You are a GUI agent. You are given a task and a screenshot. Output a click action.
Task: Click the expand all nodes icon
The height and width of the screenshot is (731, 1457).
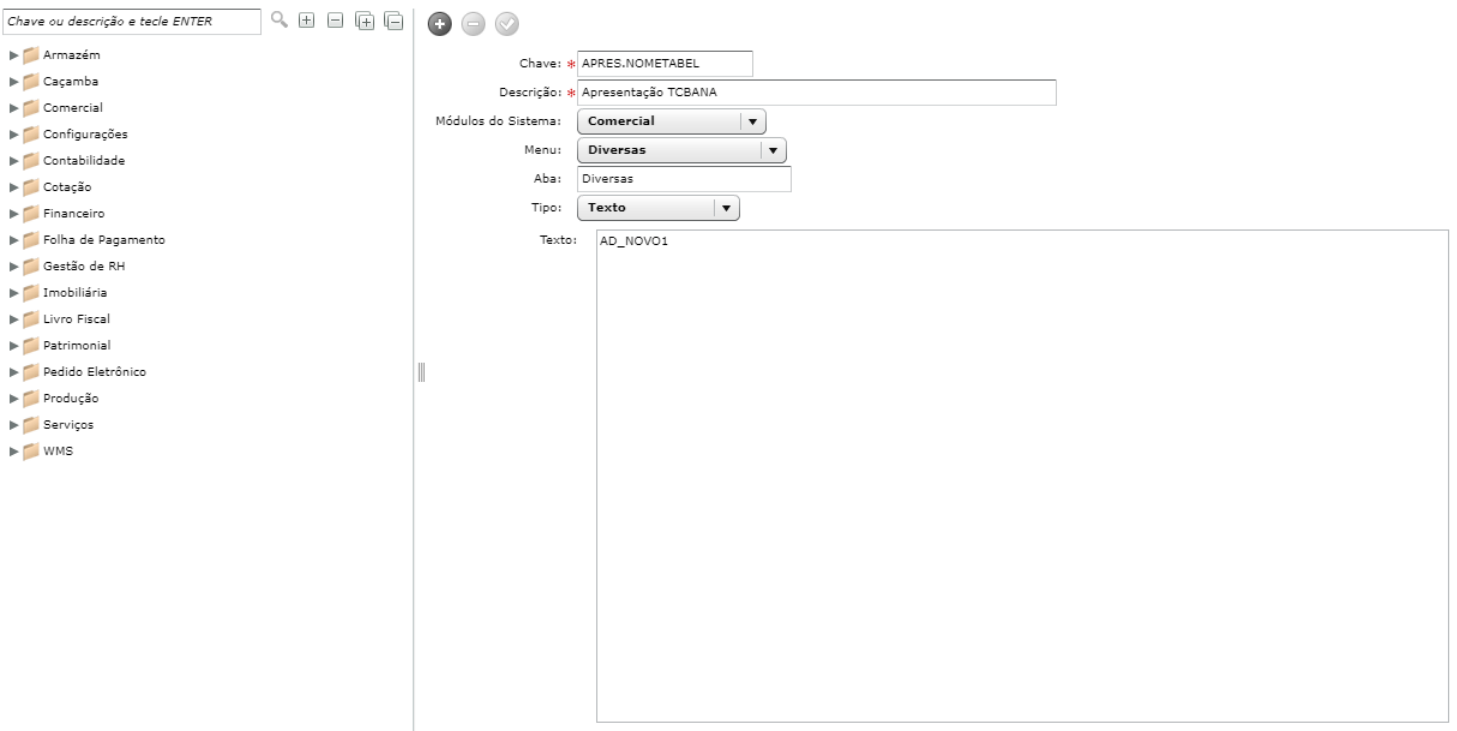click(x=365, y=21)
